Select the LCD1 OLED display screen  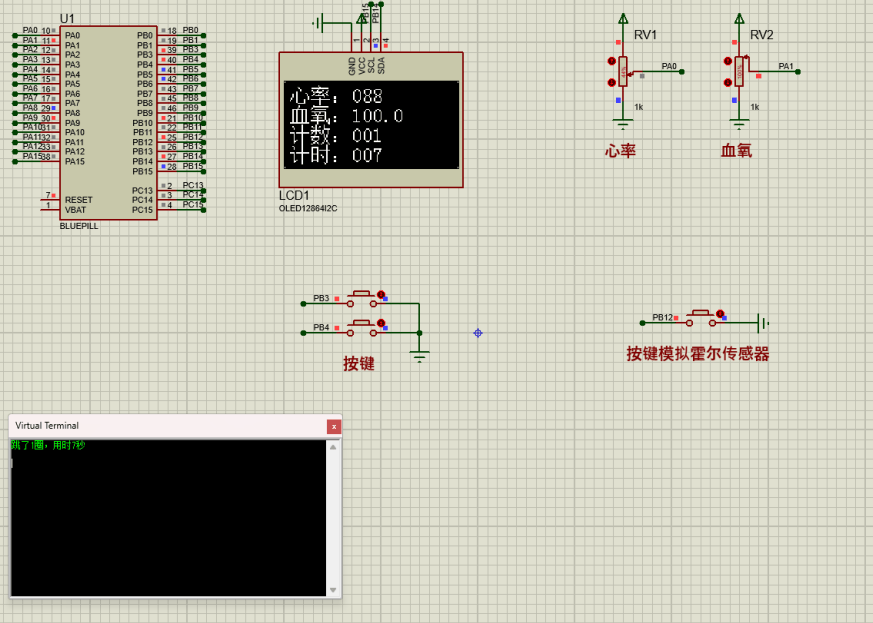coord(371,123)
